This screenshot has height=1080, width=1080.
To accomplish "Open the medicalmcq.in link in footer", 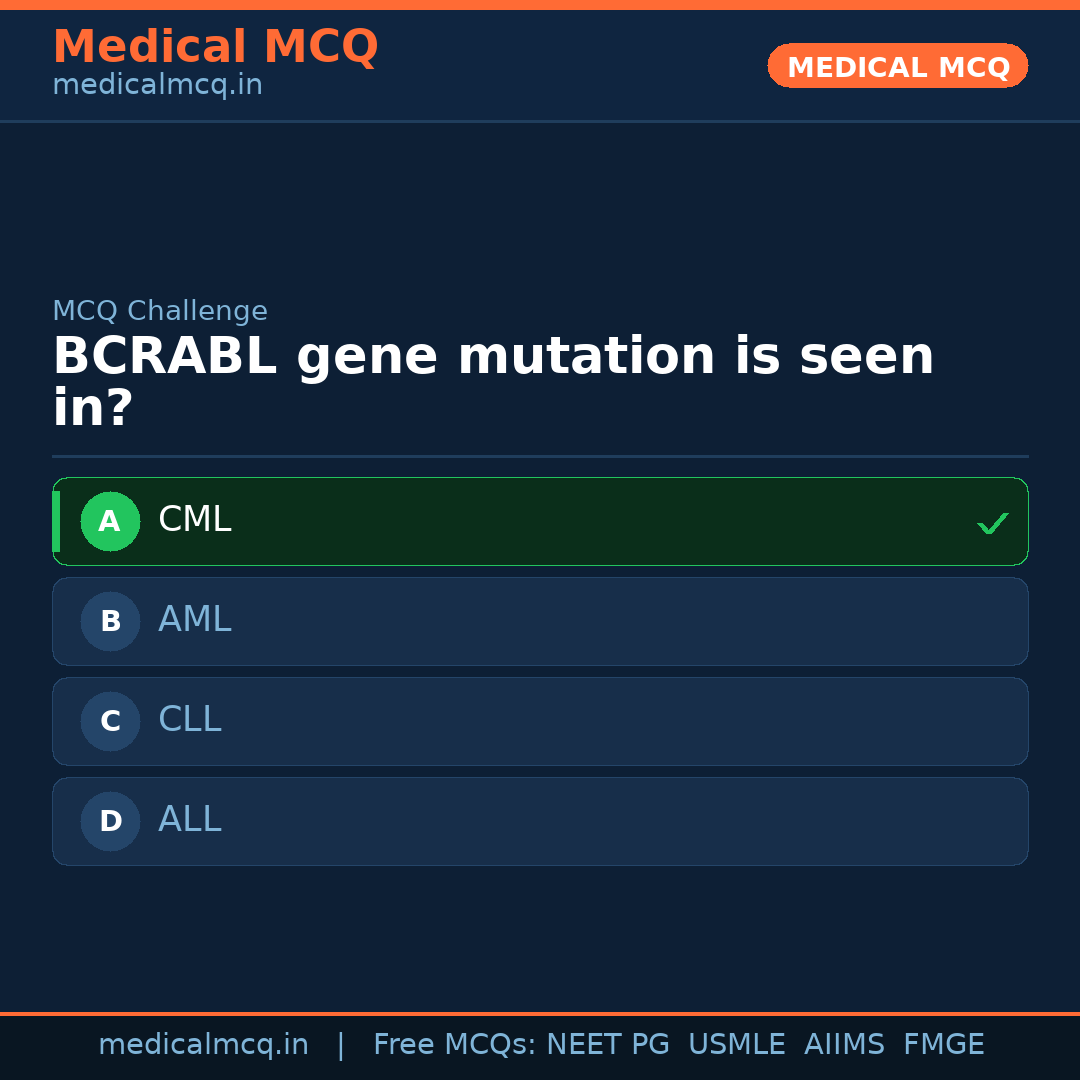I will click(x=203, y=1045).
